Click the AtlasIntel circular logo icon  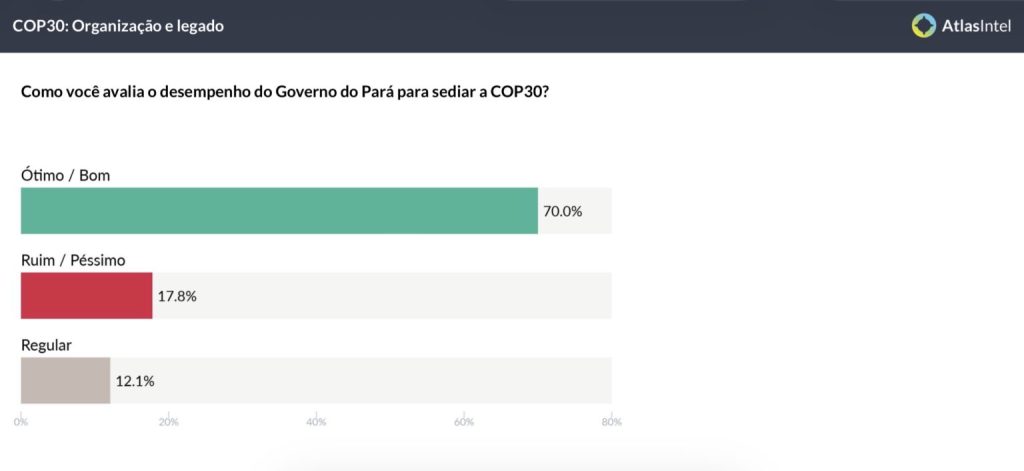coord(924,25)
